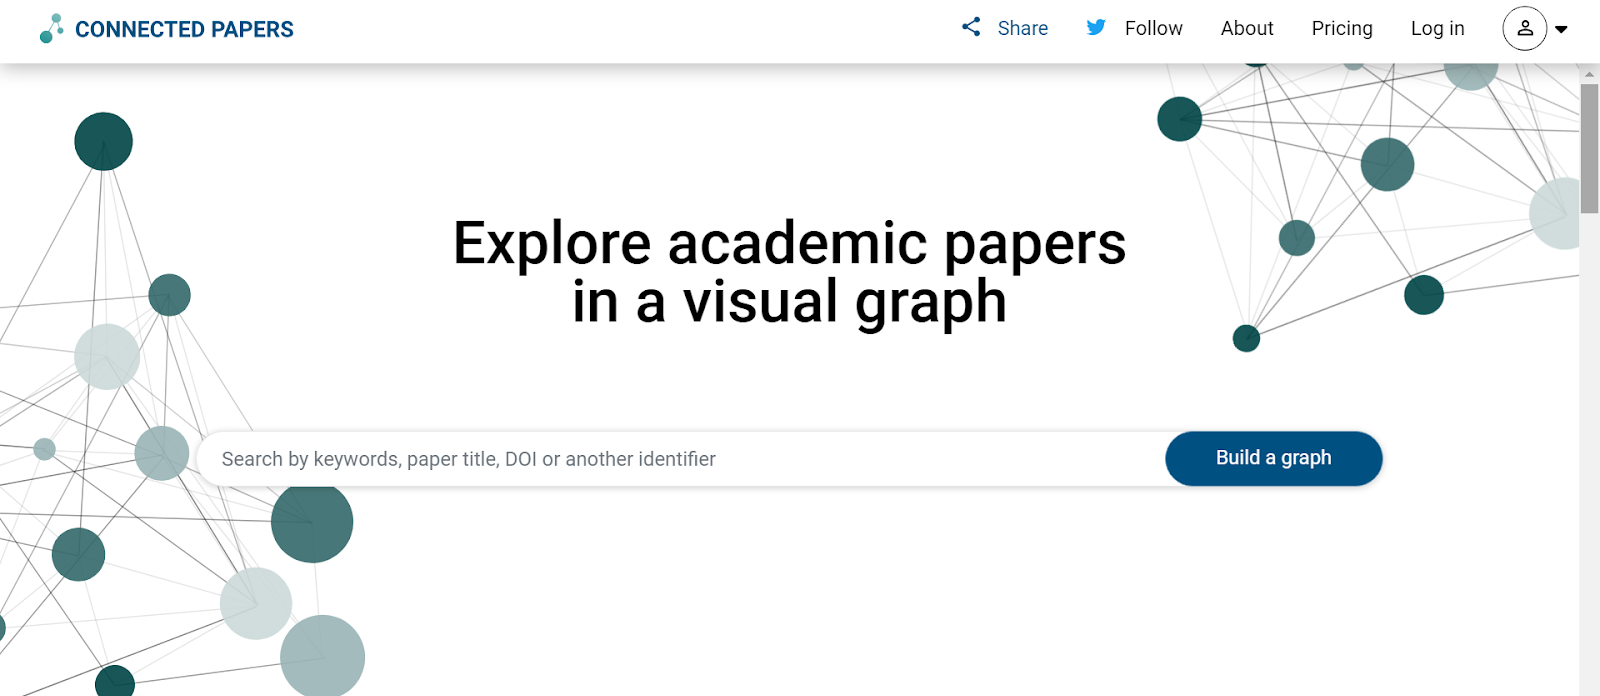Click the CONNECTED PAPERS wordmark

tap(184, 28)
